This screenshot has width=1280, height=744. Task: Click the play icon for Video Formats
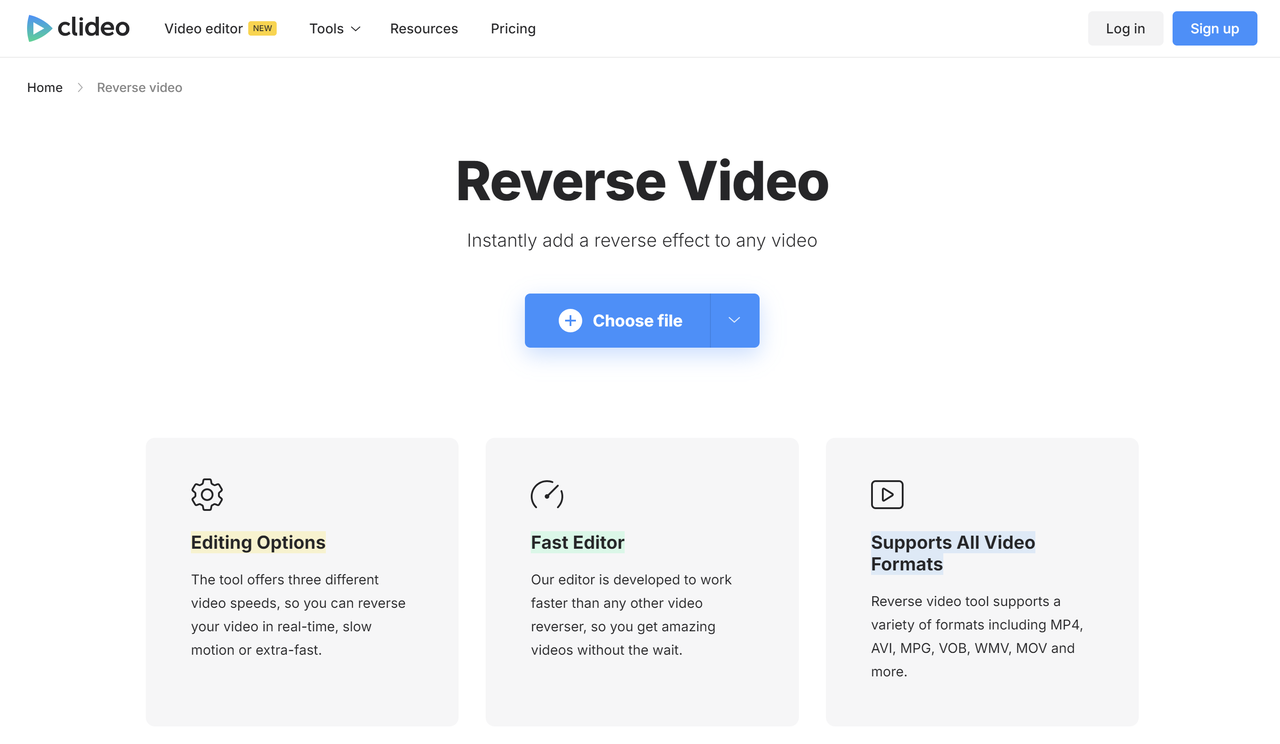tap(887, 494)
